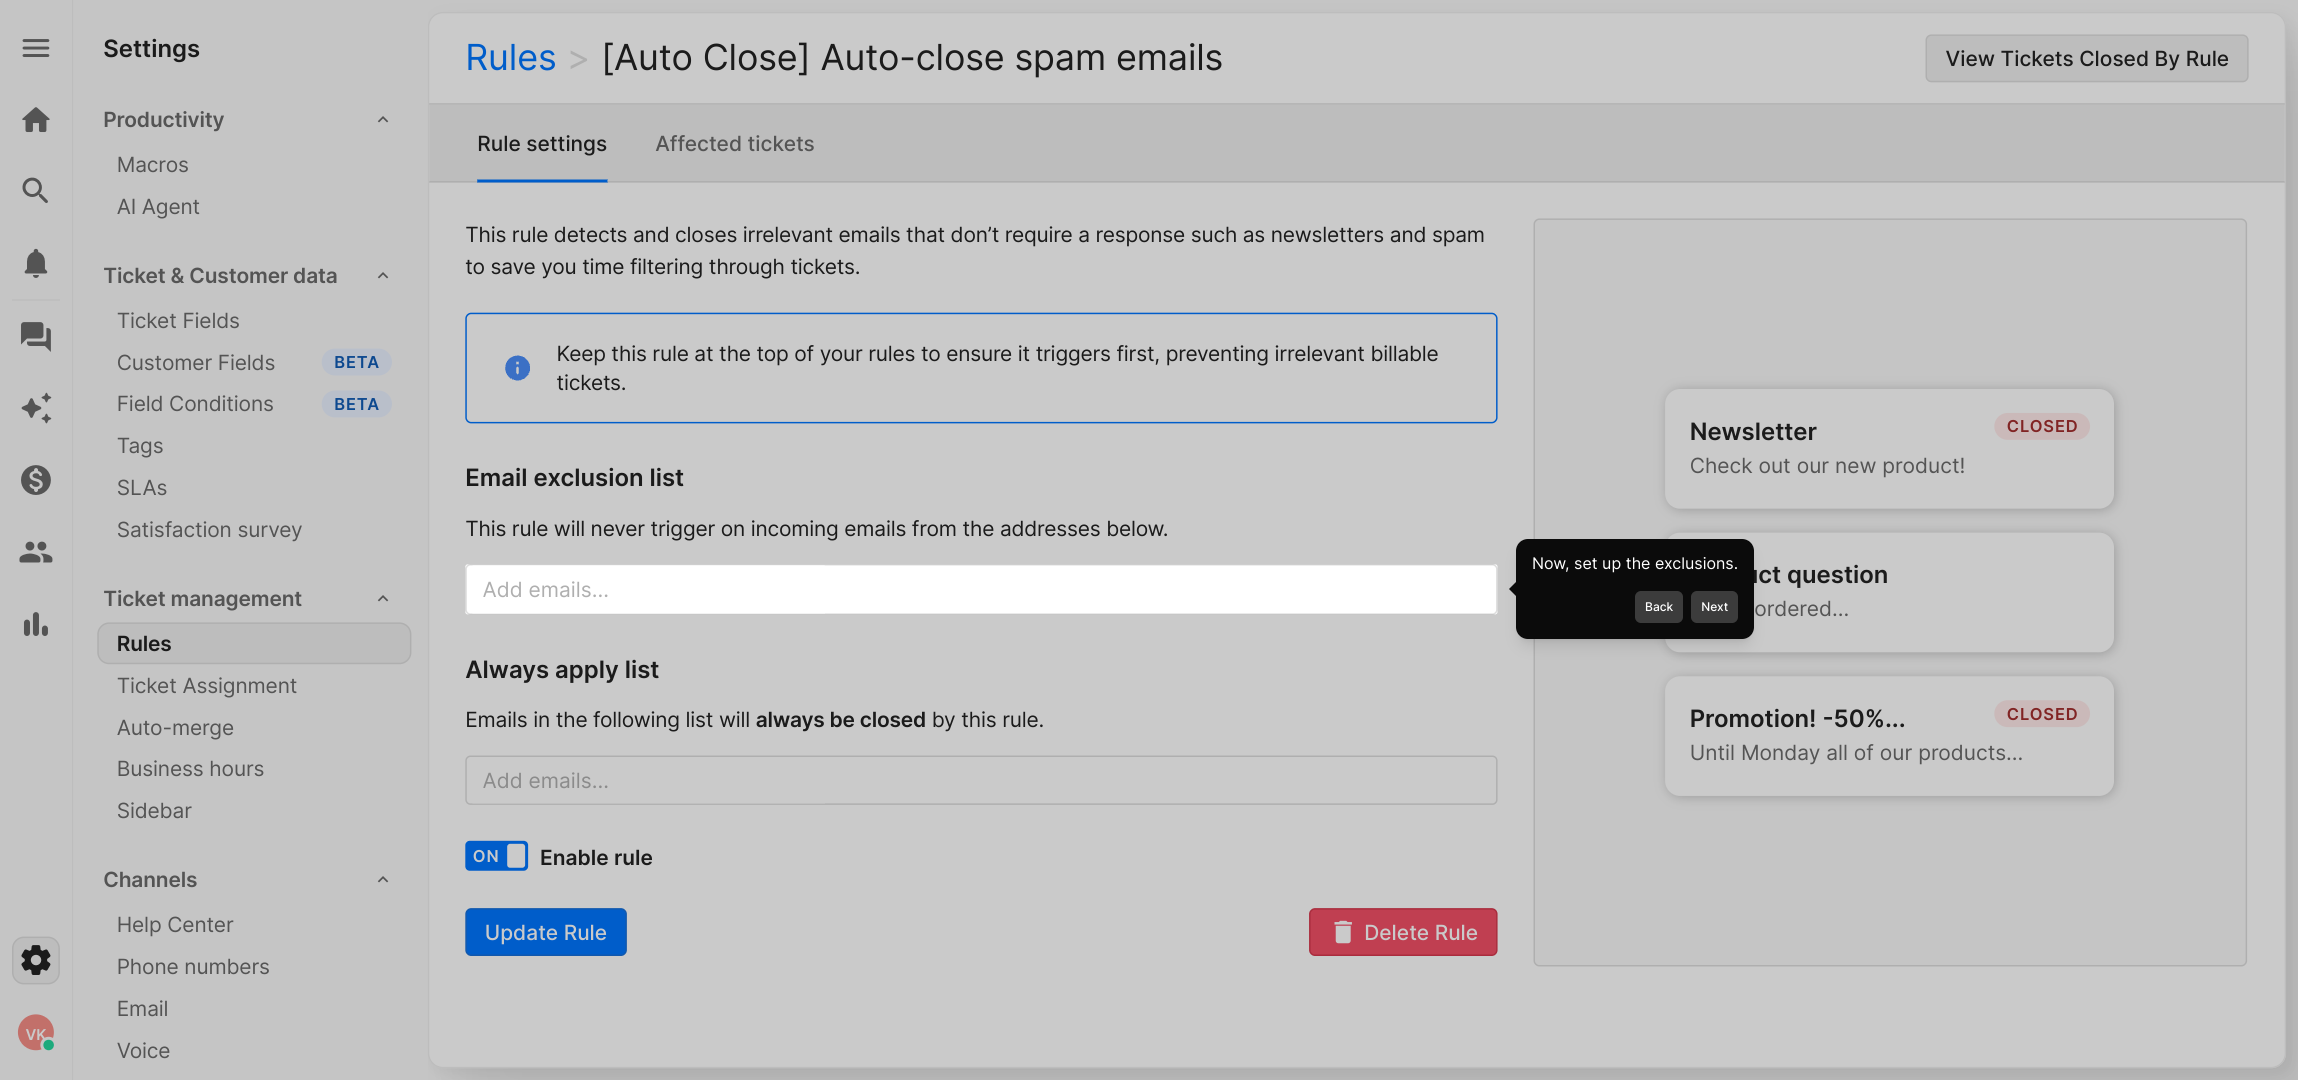Open Auto-merge settings
2298x1080 pixels.
[175, 728]
